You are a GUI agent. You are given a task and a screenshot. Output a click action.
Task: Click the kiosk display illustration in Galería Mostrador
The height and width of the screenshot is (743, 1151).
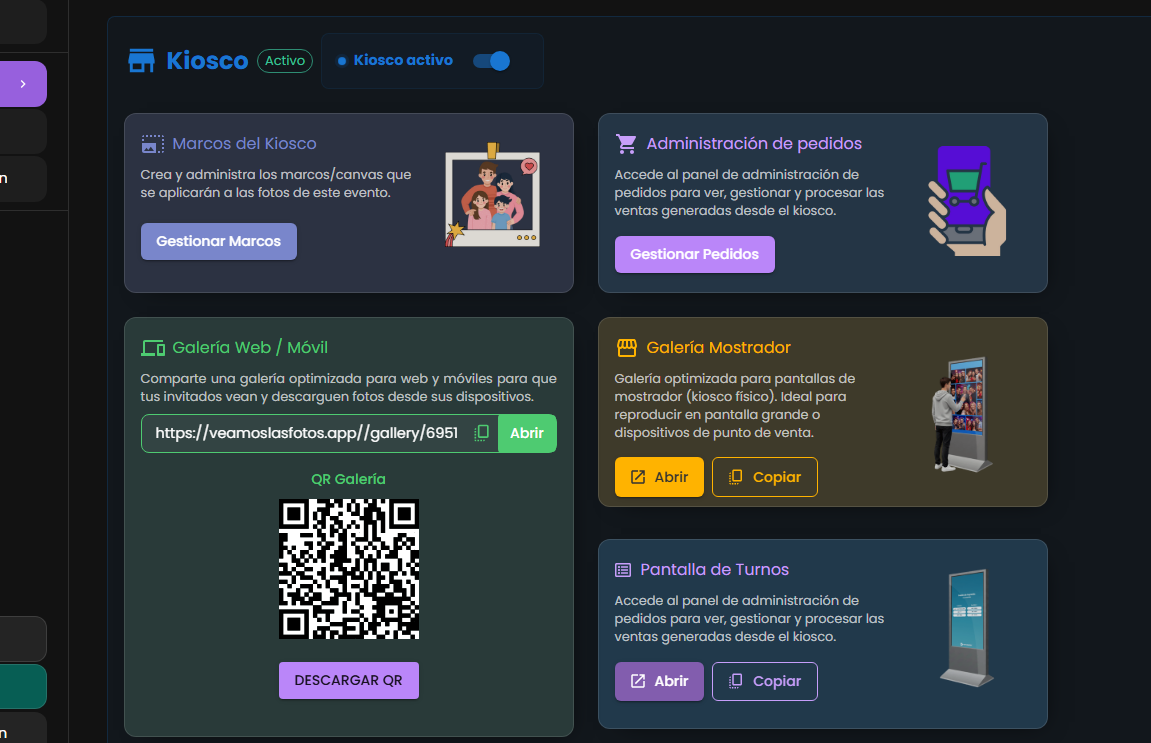[962, 415]
